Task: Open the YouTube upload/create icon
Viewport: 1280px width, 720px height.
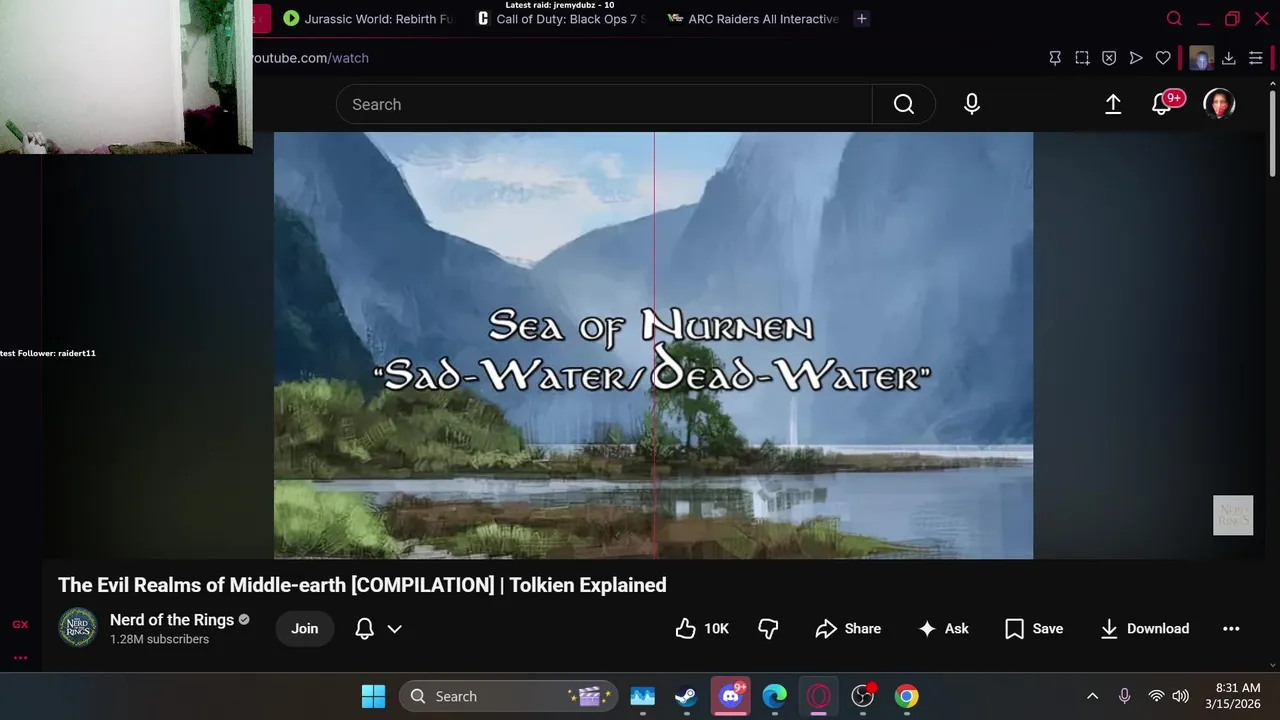Action: [1113, 104]
